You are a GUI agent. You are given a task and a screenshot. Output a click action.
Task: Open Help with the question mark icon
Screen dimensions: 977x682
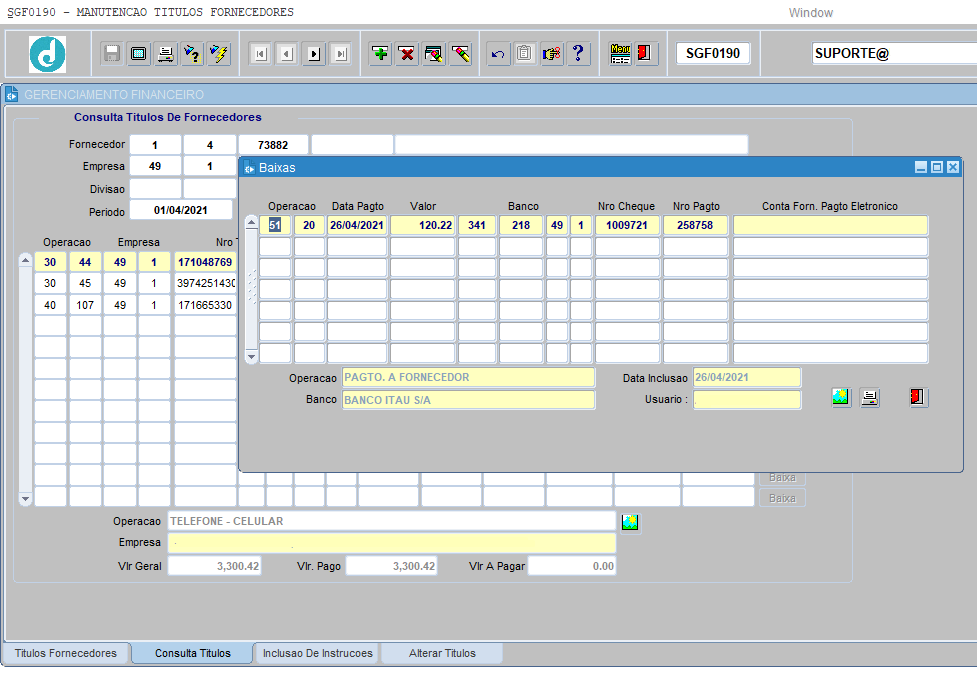pos(578,54)
